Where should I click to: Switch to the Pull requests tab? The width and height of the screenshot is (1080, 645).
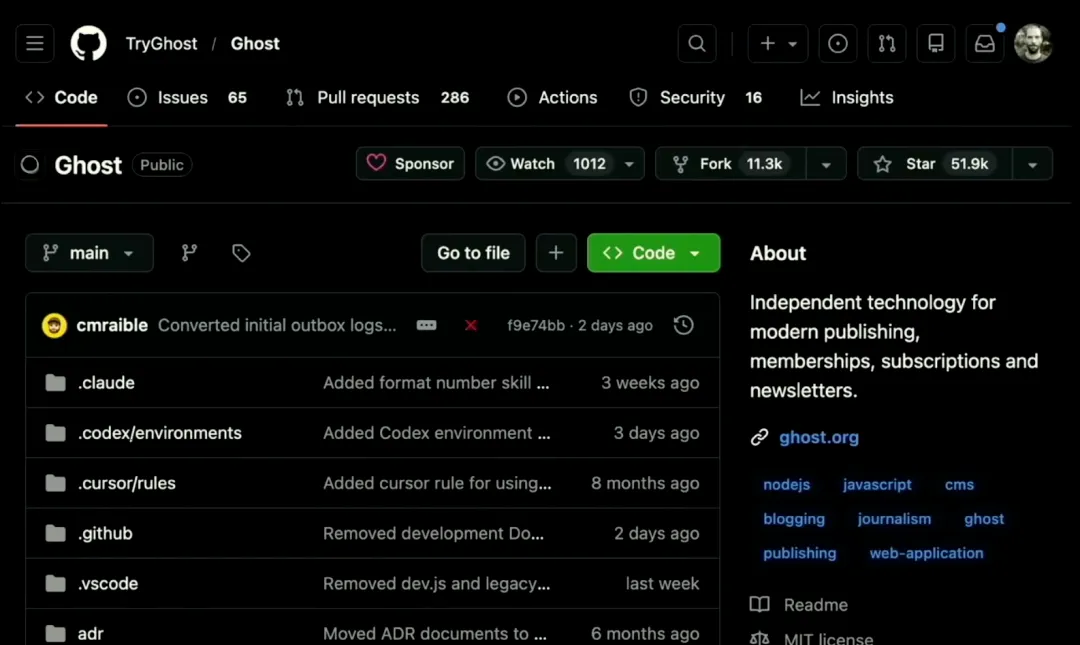tap(377, 98)
